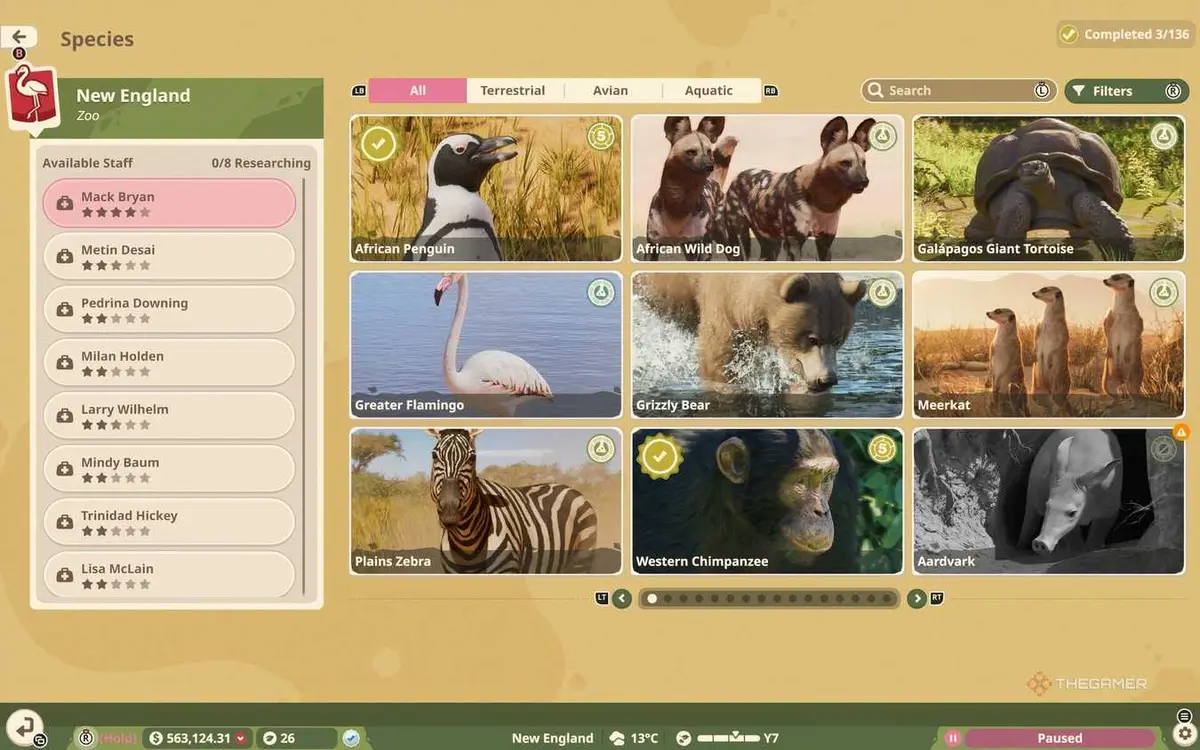The width and height of the screenshot is (1200, 750).
Task: Select staff member Trinidad Hickey
Action: click(x=169, y=521)
